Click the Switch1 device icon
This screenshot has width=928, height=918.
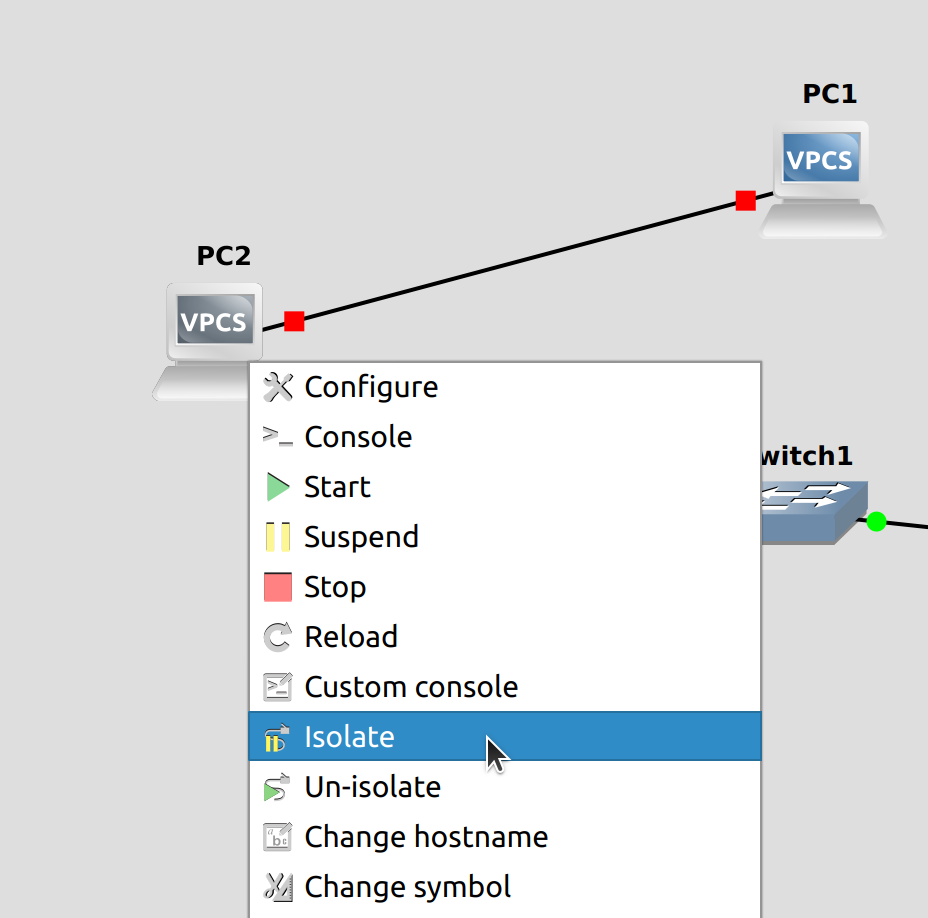click(x=810, y=512)
